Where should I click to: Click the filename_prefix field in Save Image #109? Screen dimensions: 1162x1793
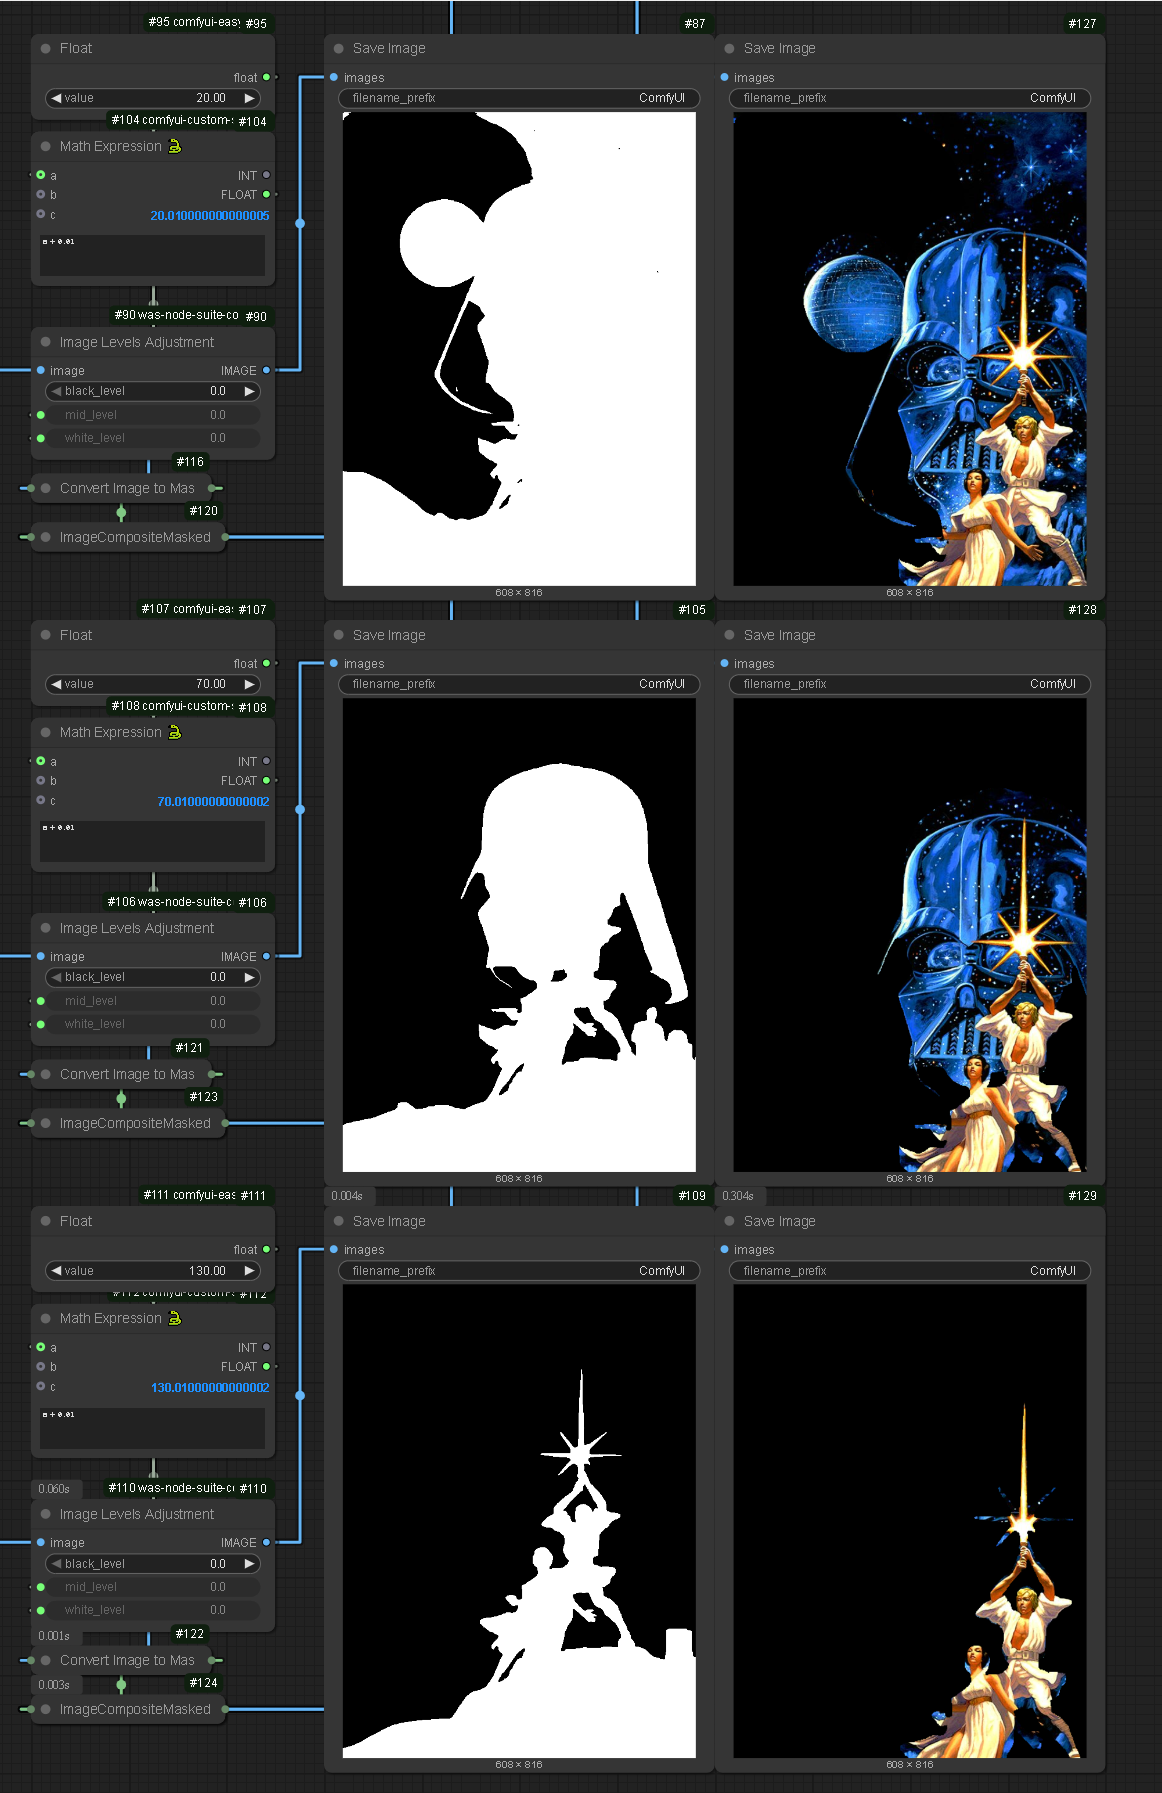click(x=519, y=1271)
